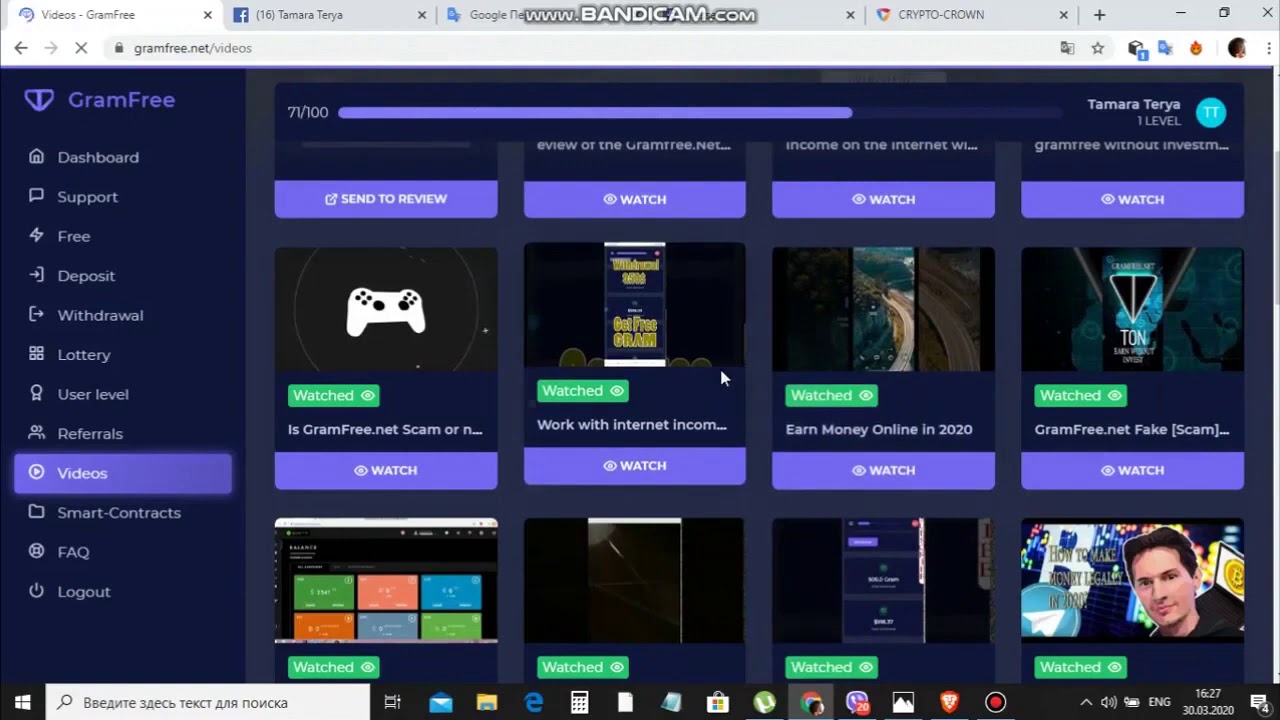Screen dimensions: 1280x720
Task: Click the folder icon beside Smart-Contracts
Action: click(x=37, y=512)
